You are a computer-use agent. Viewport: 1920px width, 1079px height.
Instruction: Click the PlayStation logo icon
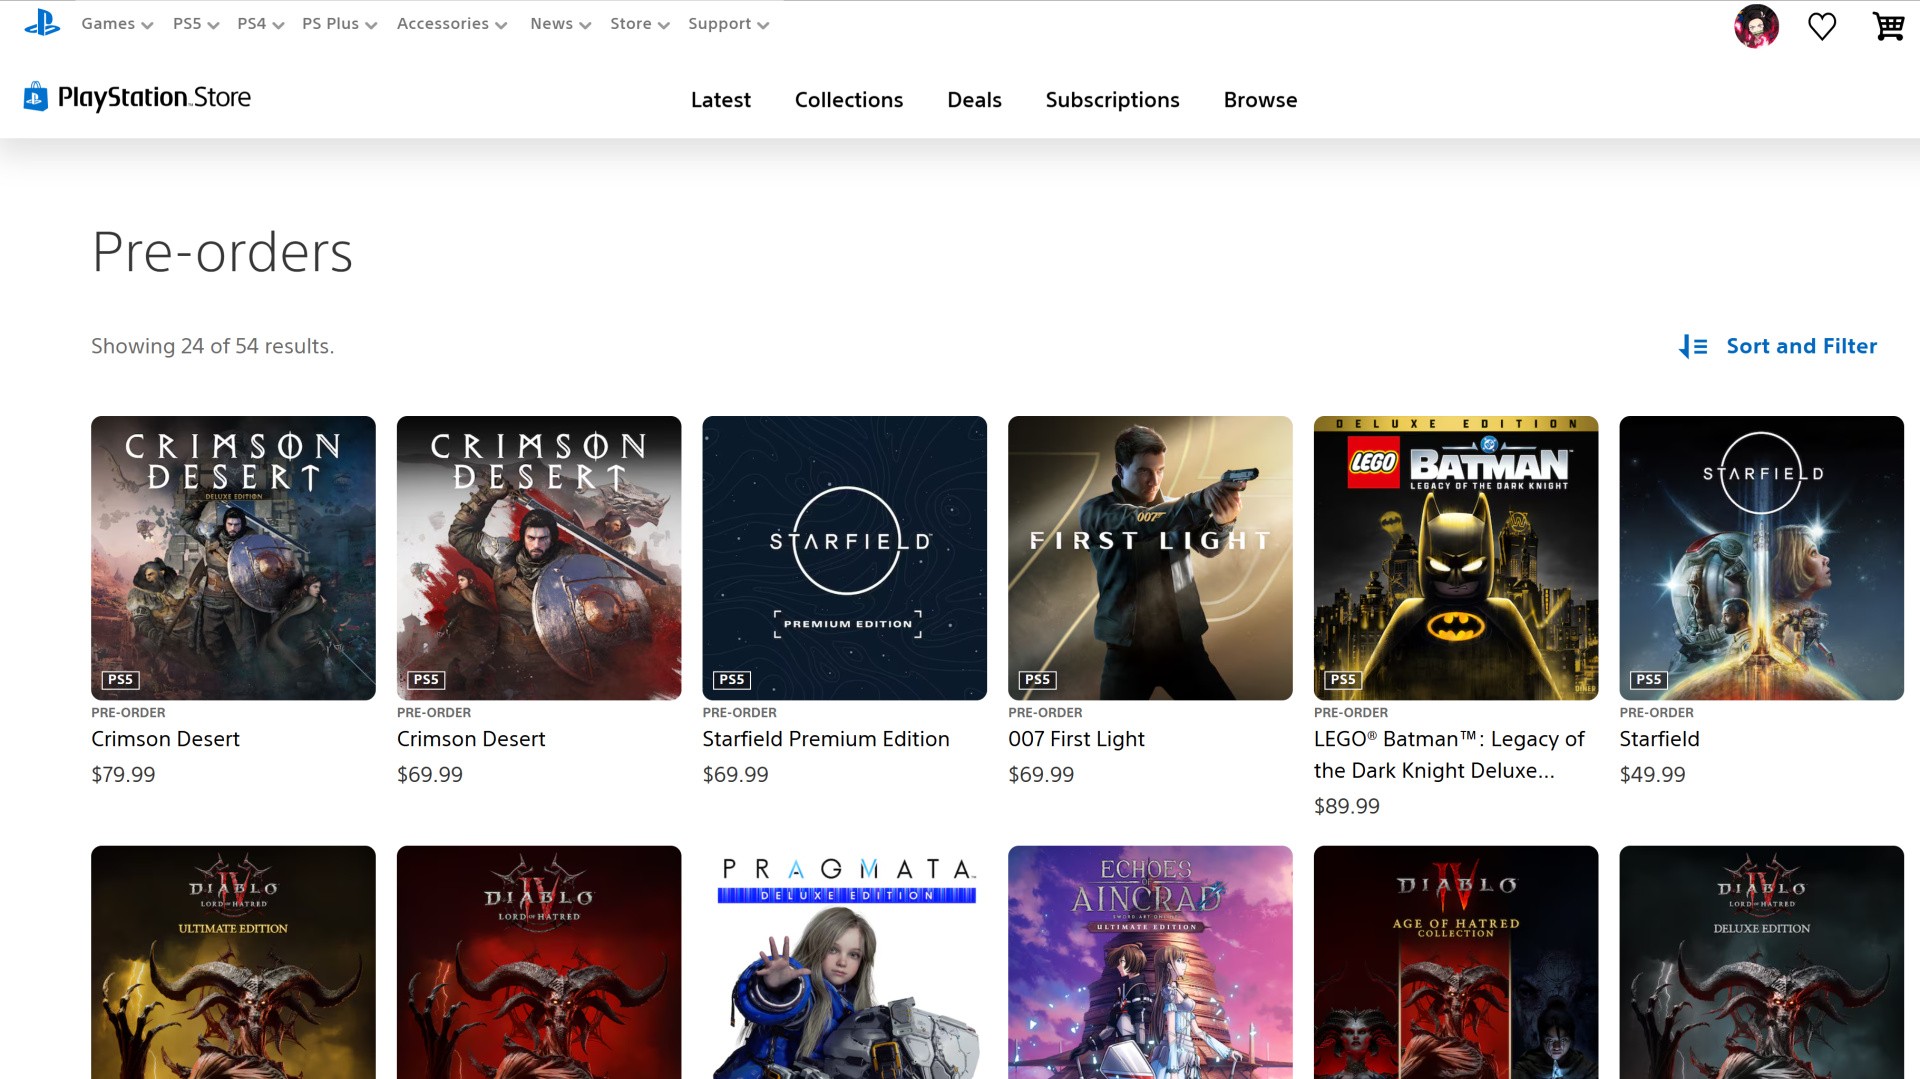coord(42,23)
